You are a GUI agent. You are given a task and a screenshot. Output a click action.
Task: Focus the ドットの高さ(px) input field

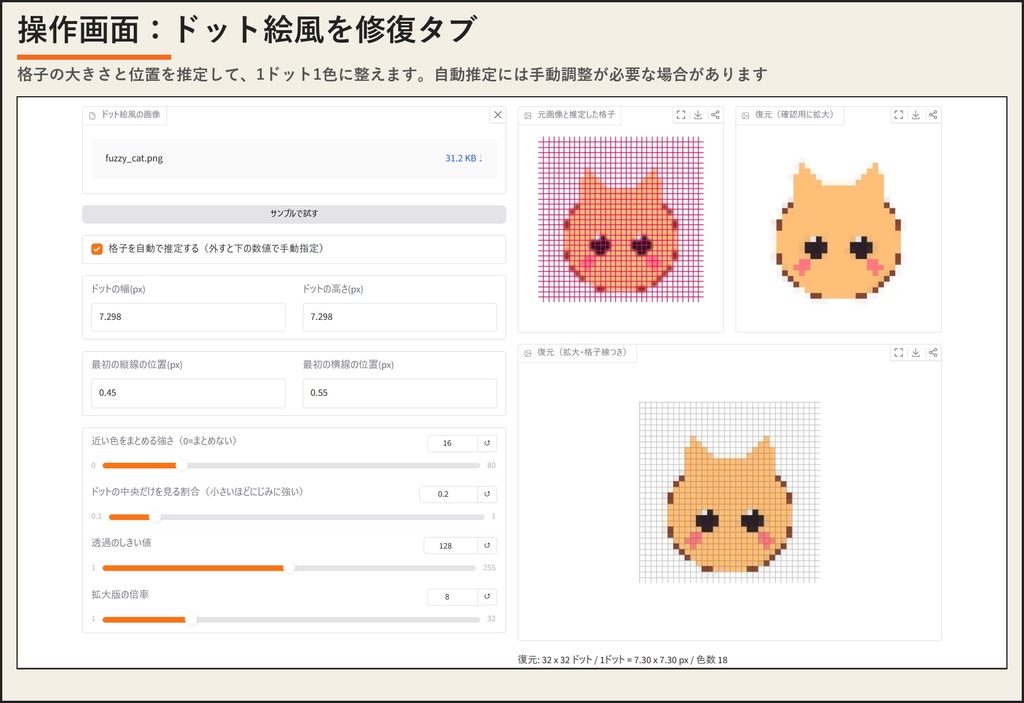tap(400, 317)
